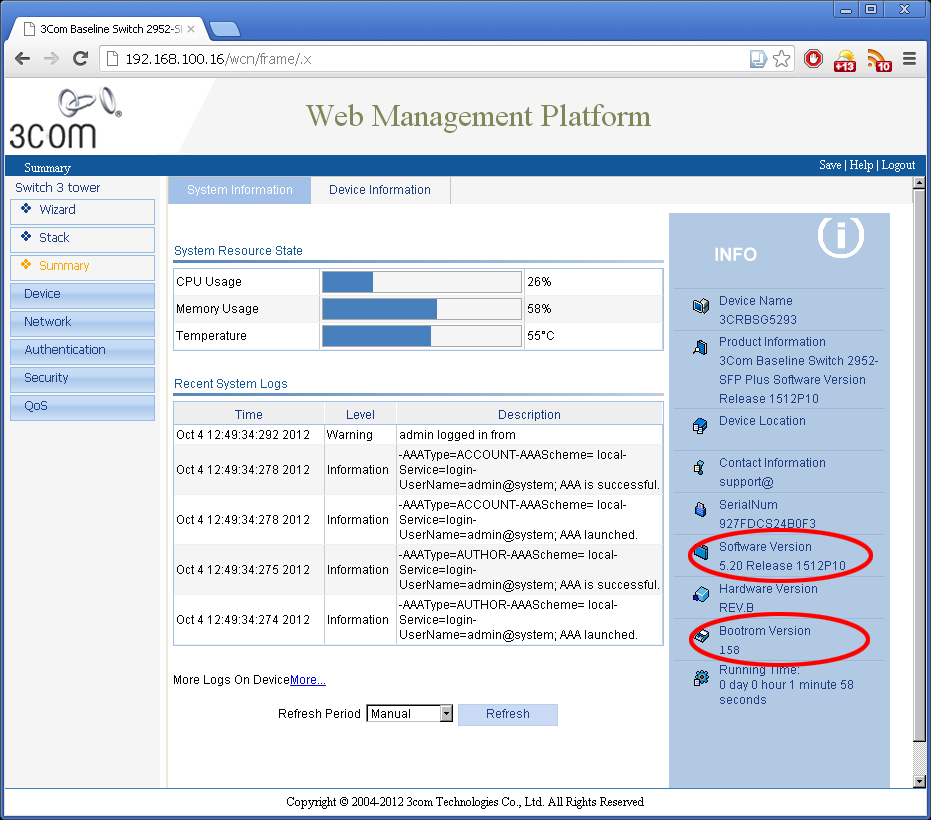
Task: Click the serial number 927FDCS24B0F3
Action: click(767, 523)
